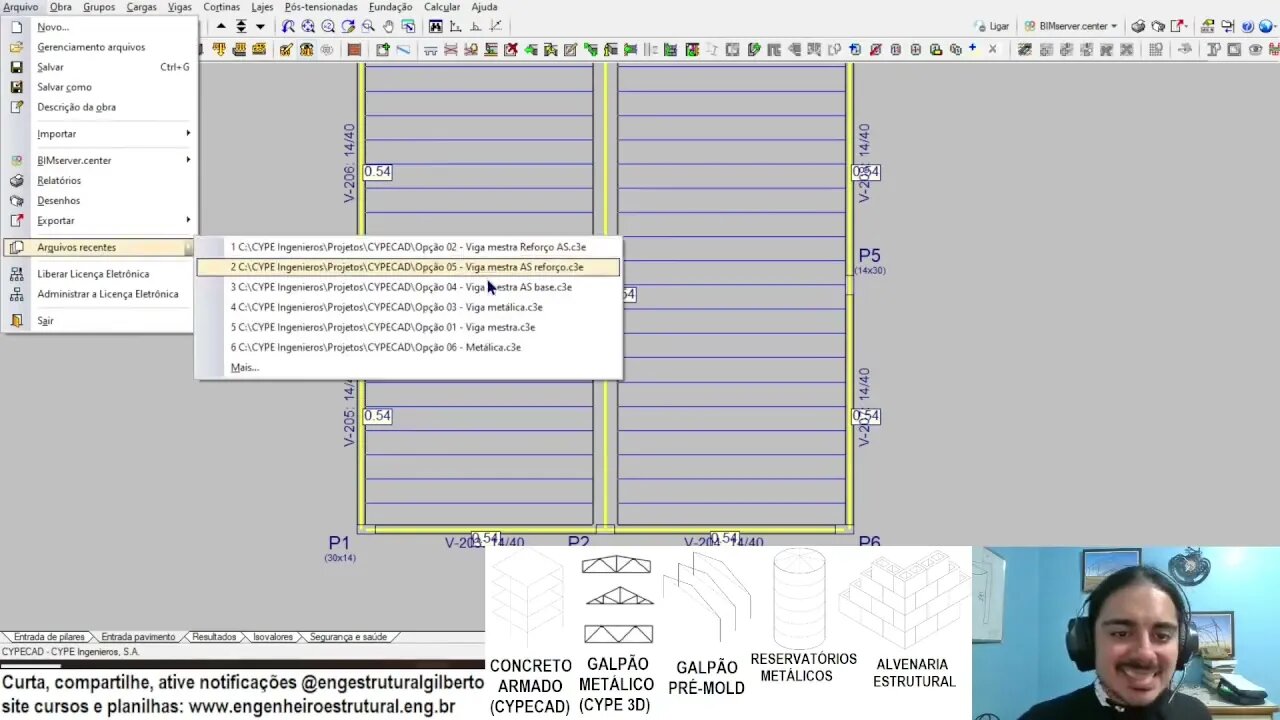Switch to Isovalores tab
Viewport: 1280px width, 720px height.
coord(273,637)
